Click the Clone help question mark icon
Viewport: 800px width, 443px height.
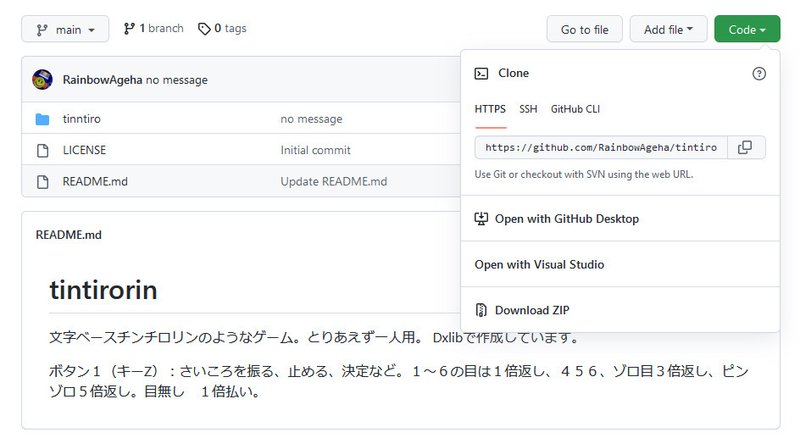coord(759,73)
